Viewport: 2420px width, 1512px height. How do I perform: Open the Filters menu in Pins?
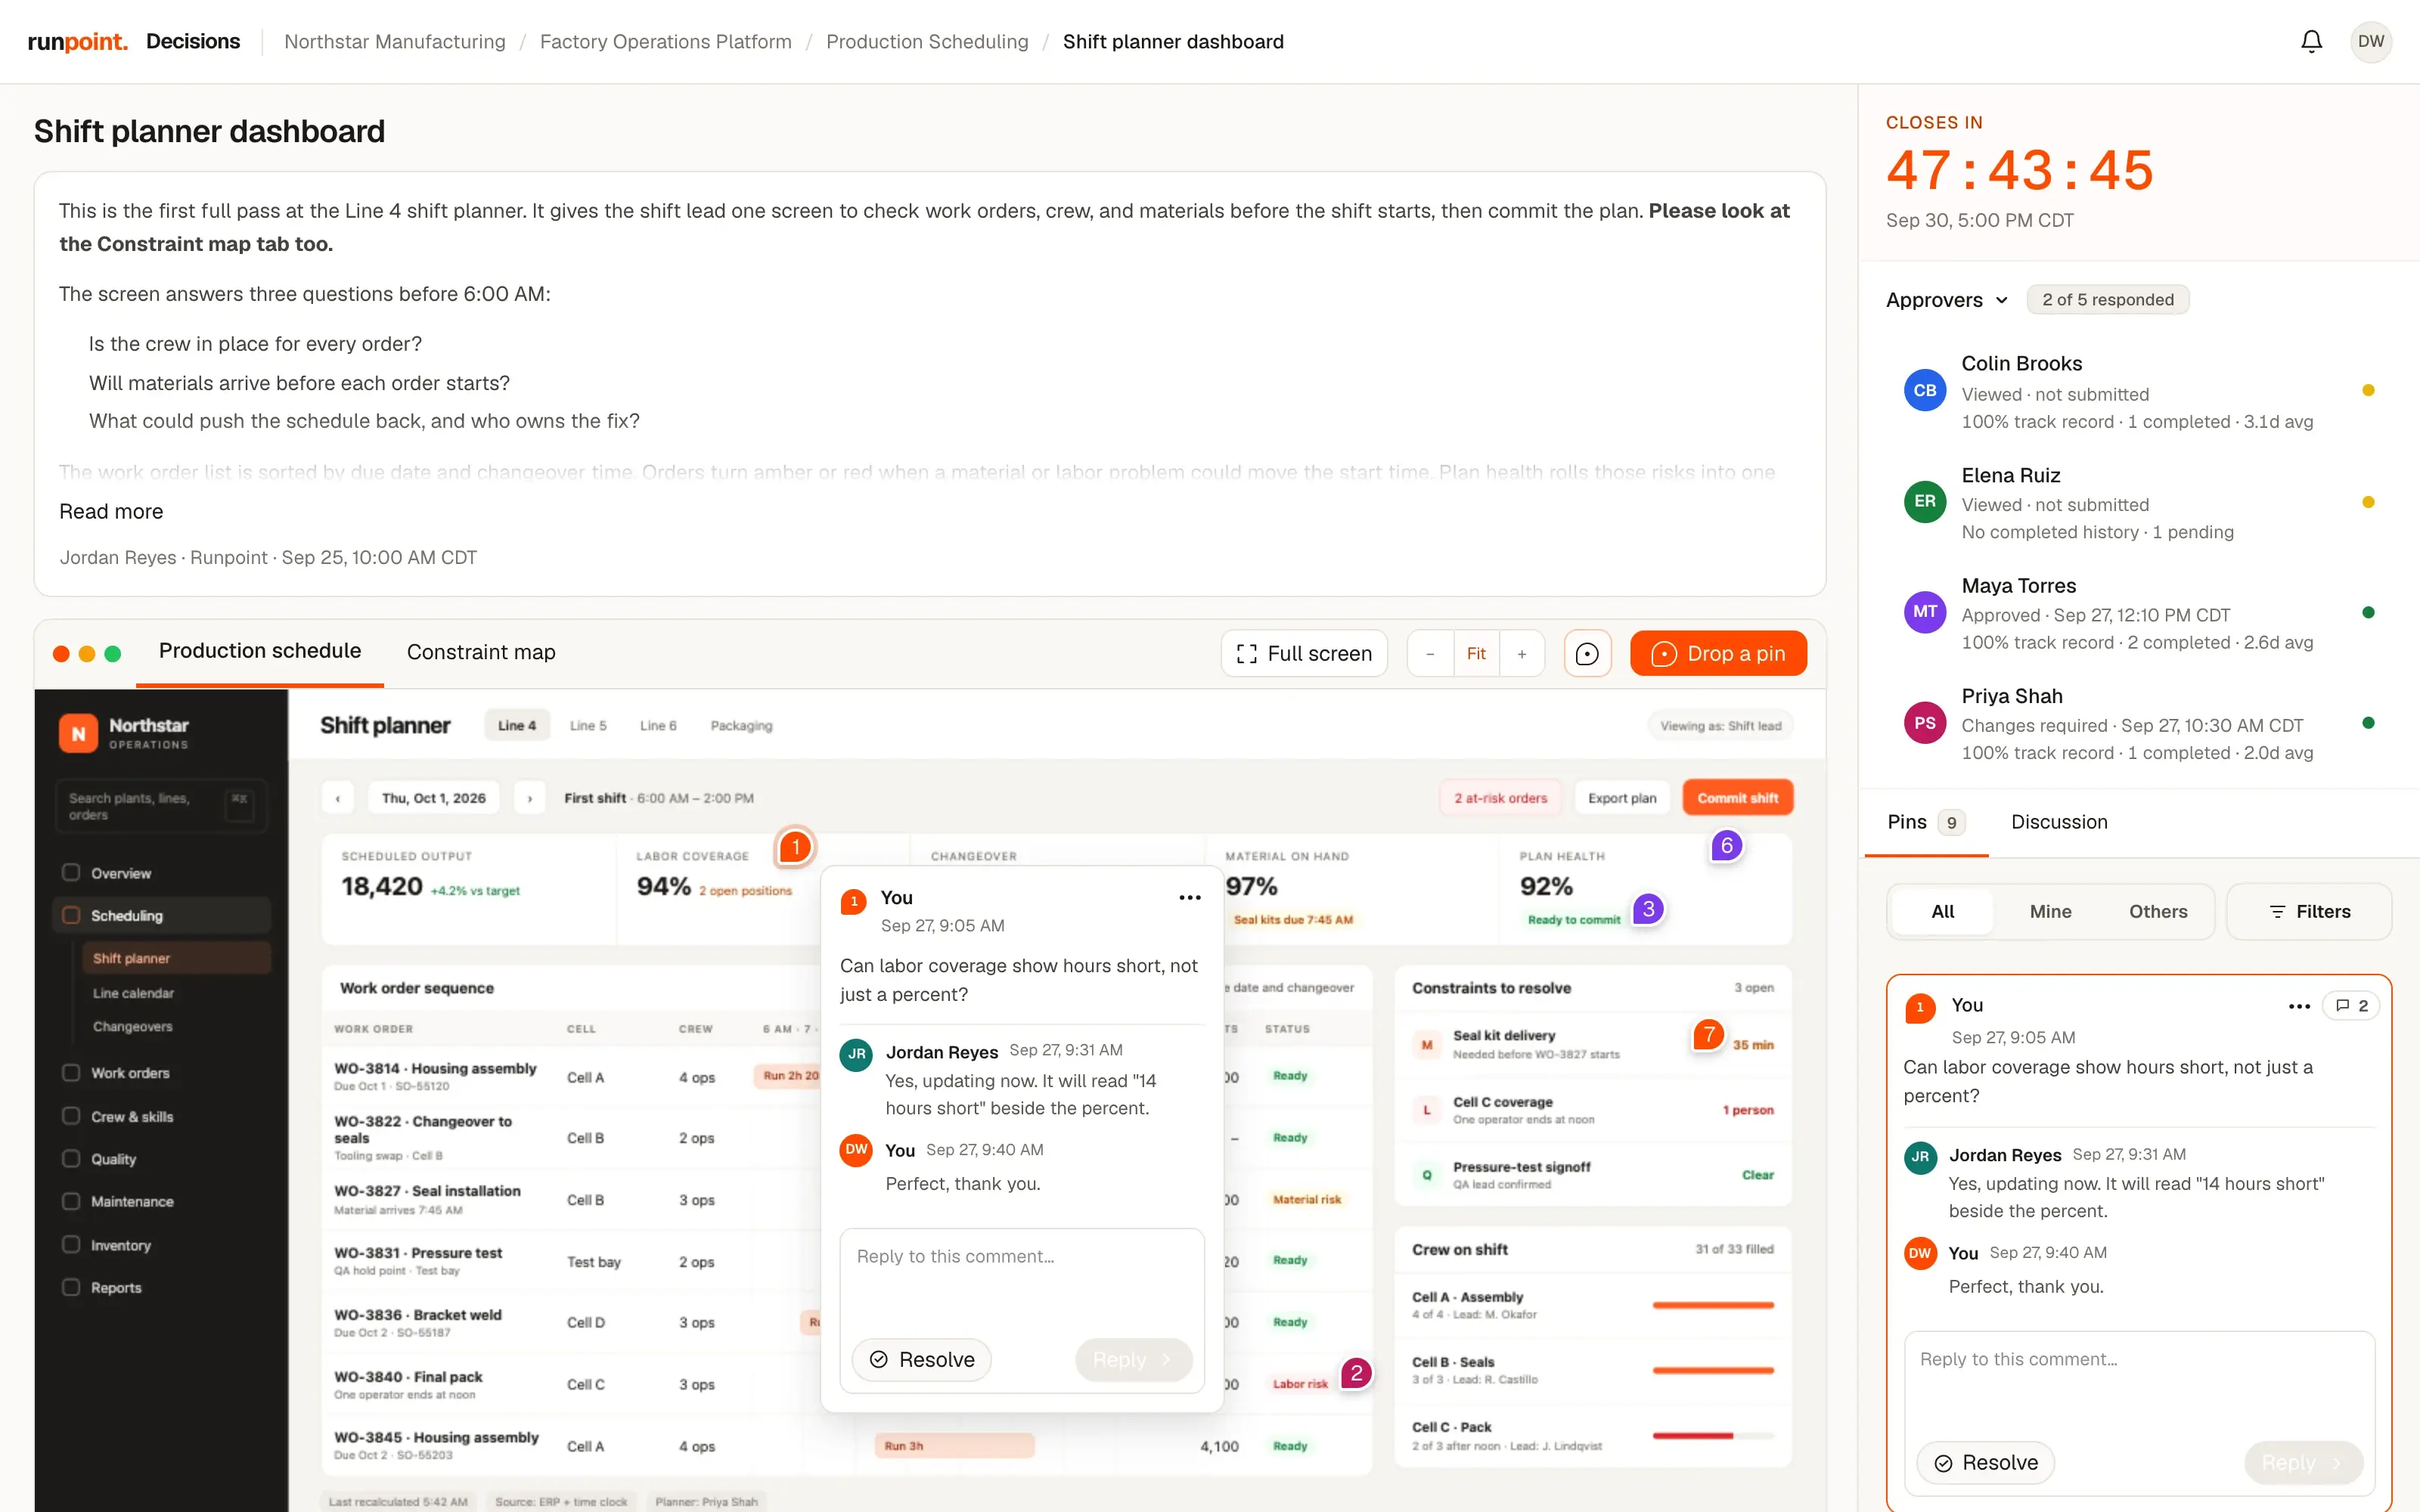click(x=2309, y=911)
